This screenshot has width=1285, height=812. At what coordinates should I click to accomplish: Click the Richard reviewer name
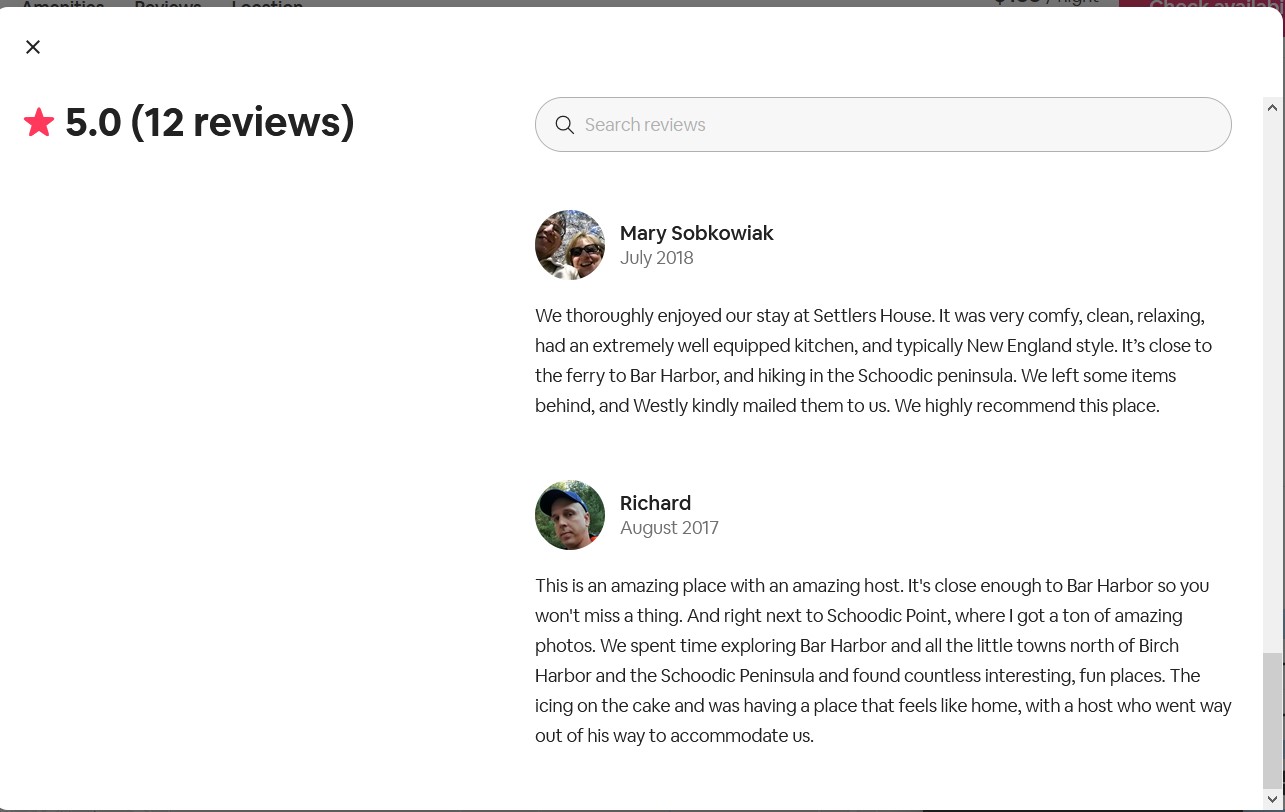[x=655, y=503]
